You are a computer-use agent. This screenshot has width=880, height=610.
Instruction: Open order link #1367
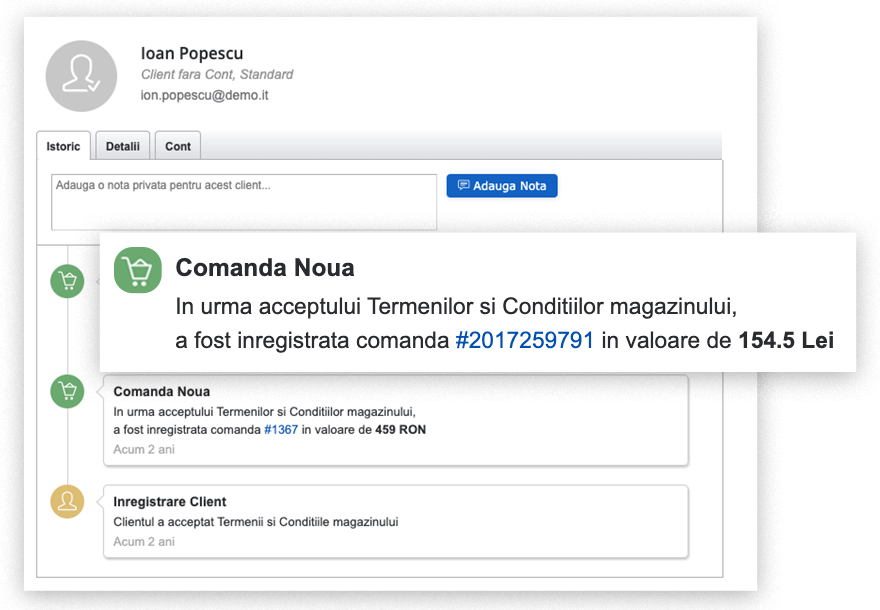click(281, 430)
